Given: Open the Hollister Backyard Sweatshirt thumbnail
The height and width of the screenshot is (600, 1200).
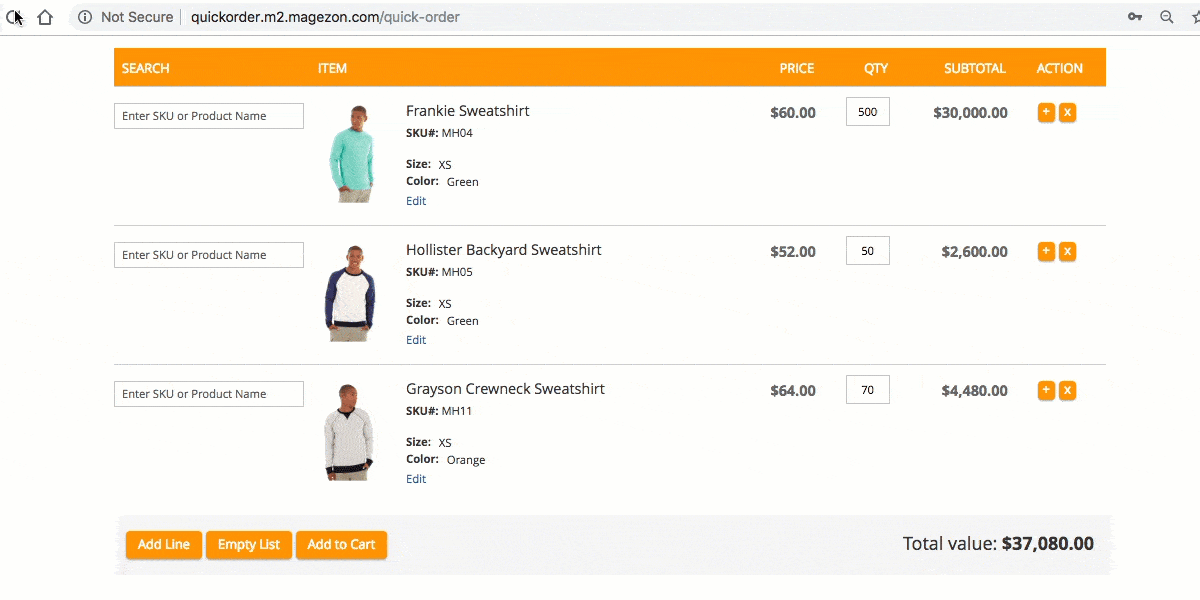Looking at the screenshot, I should [x=349, y=293].
